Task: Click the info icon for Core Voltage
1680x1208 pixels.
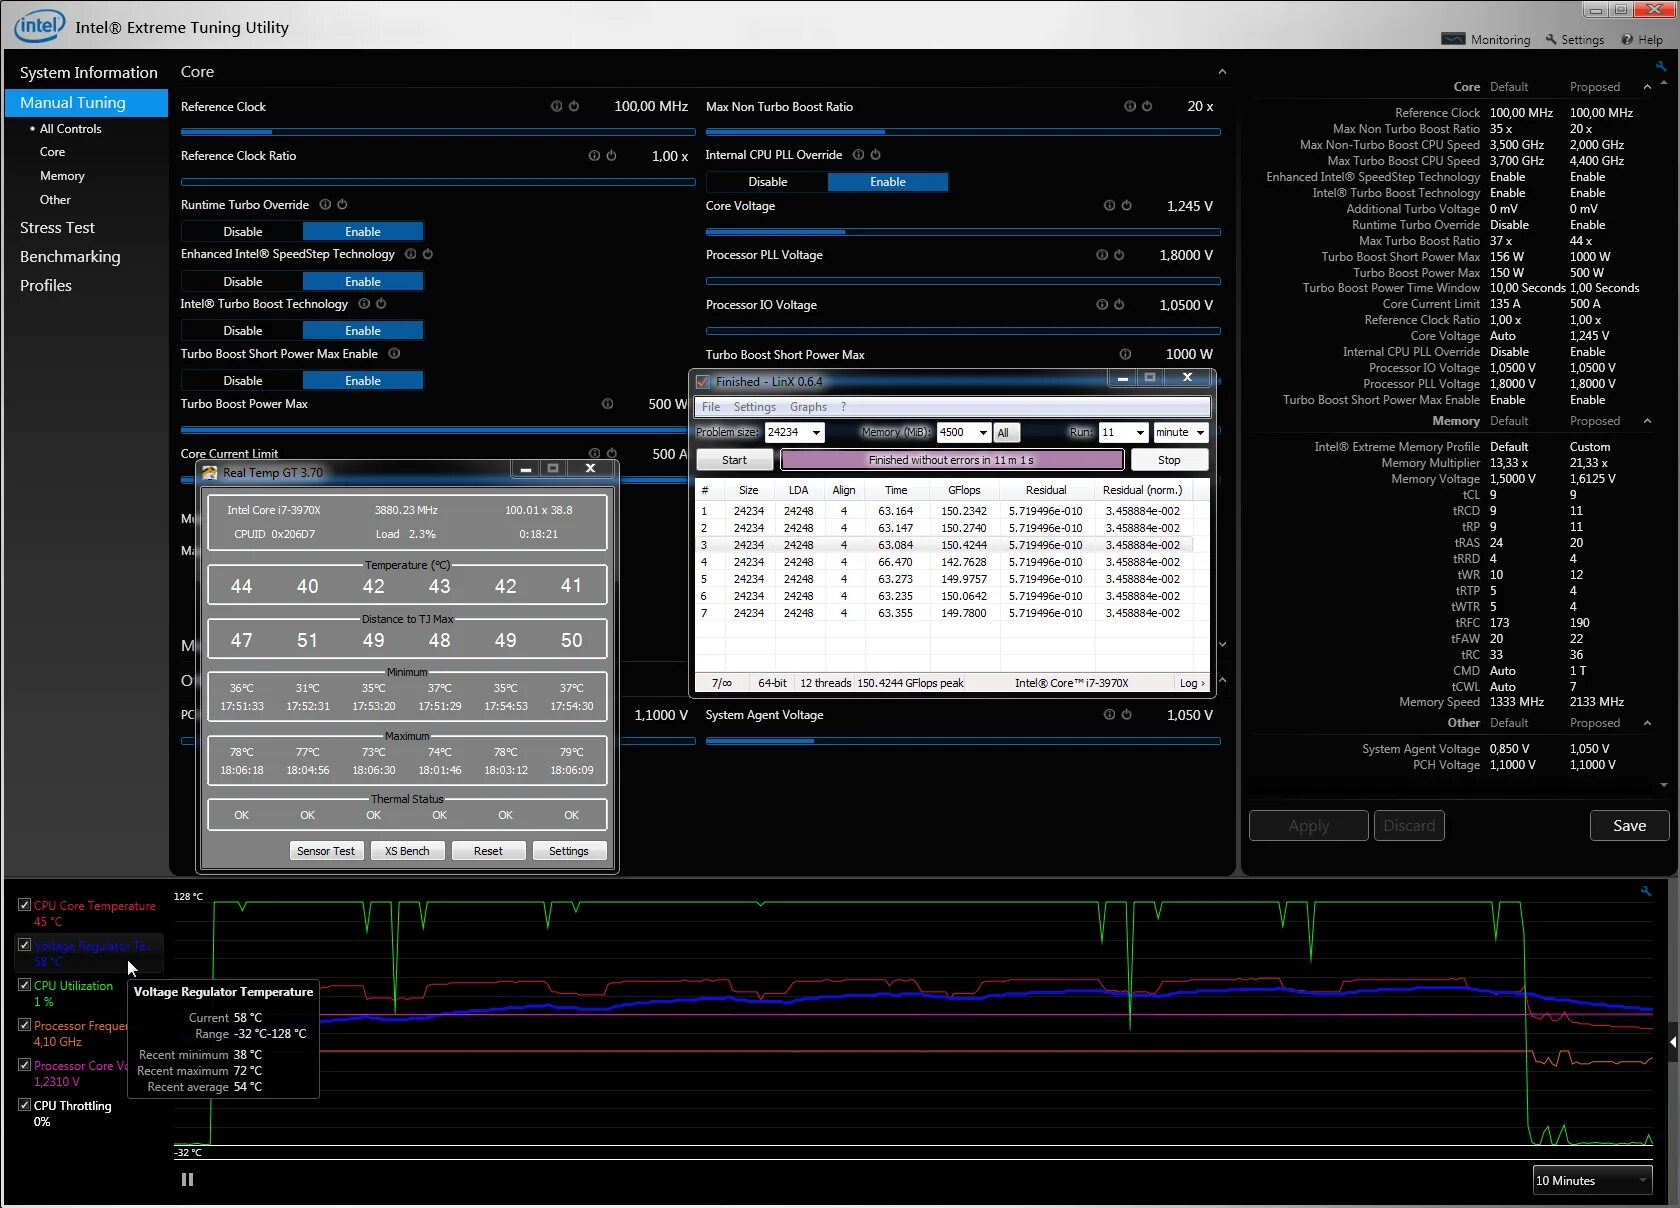Action: tap(1109, 206)
